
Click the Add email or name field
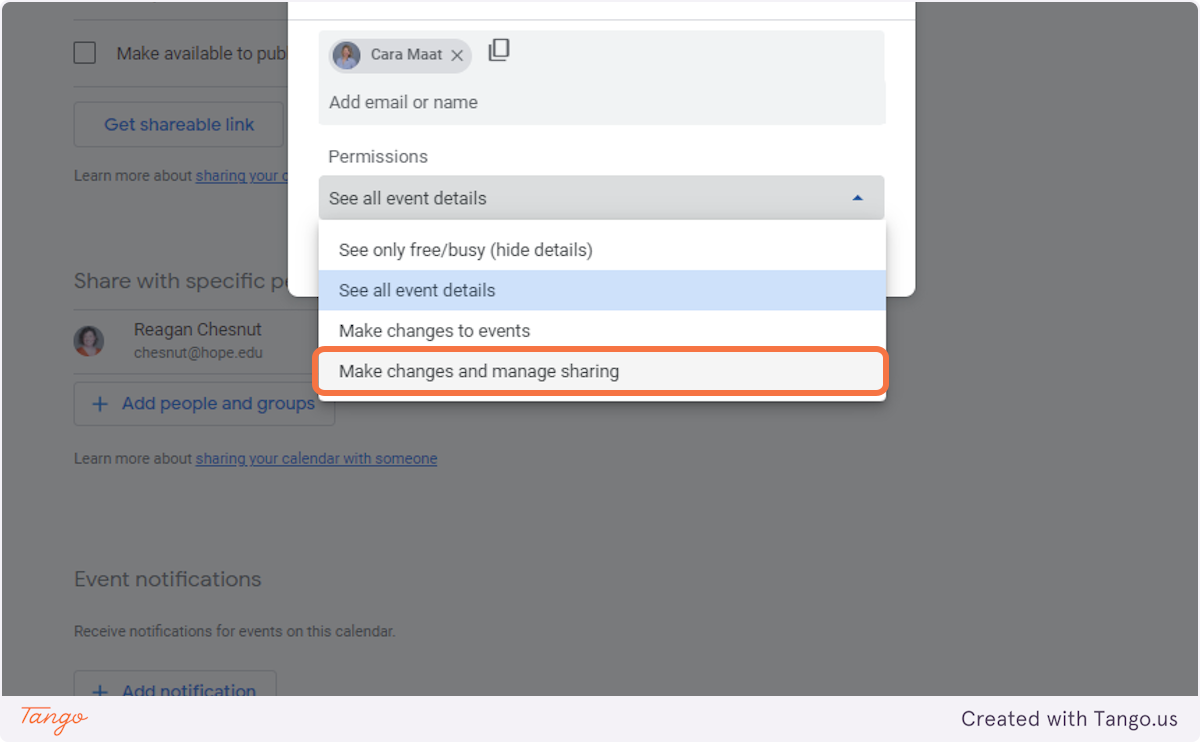pyautogui.click(x=600, y=102)
